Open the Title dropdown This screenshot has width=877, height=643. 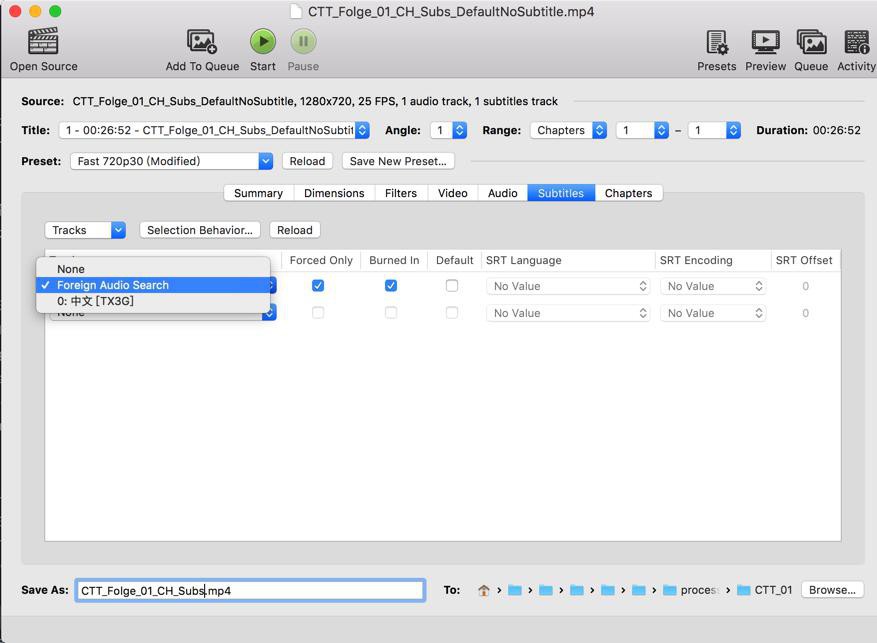[214, 130]
